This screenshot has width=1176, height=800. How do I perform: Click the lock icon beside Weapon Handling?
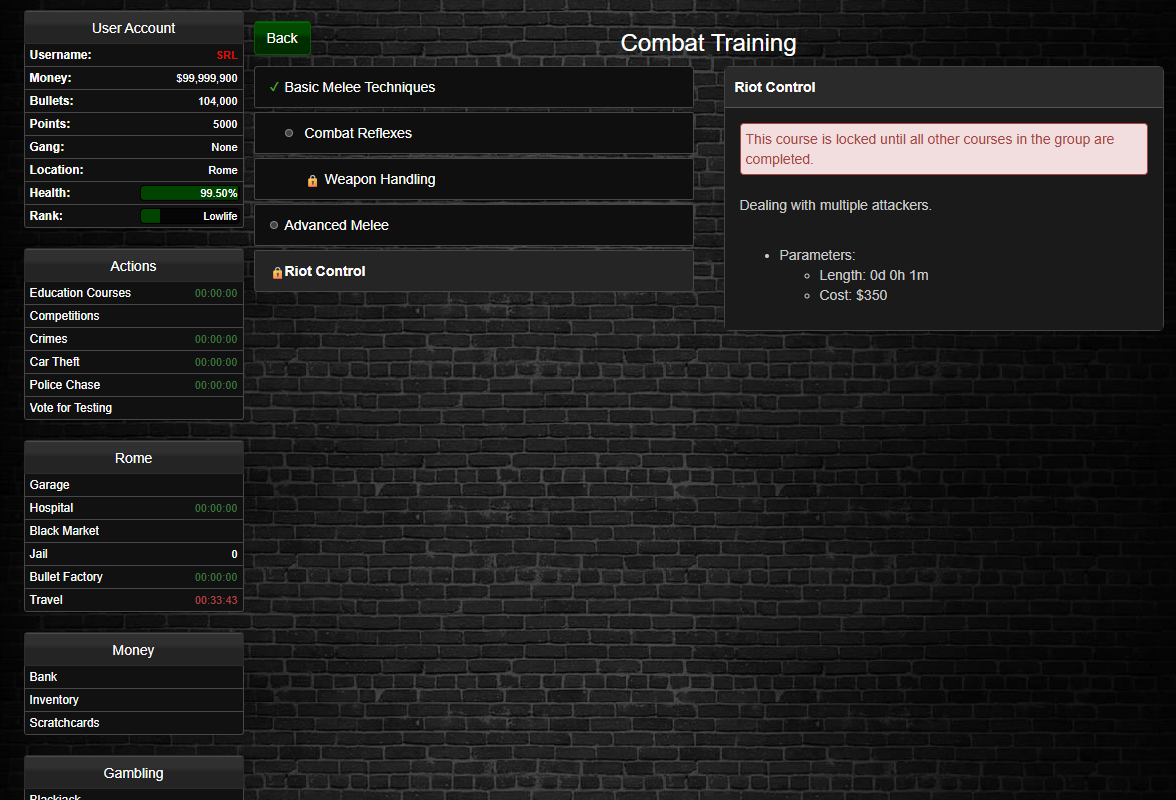coord(312,181)
